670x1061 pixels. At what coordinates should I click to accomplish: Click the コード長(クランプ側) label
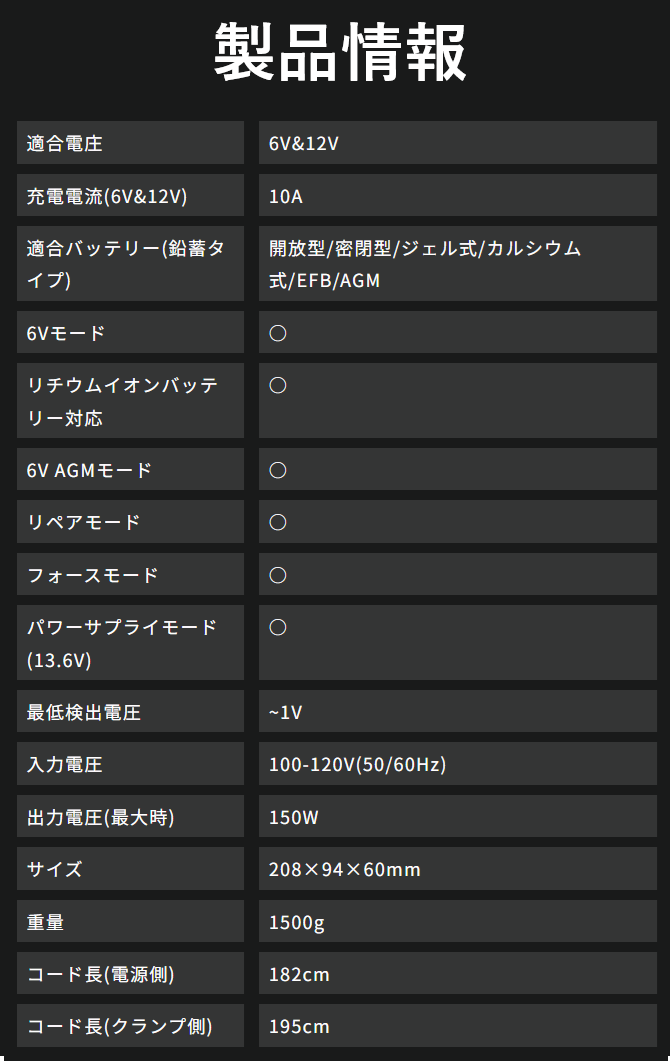(120, 1026)
